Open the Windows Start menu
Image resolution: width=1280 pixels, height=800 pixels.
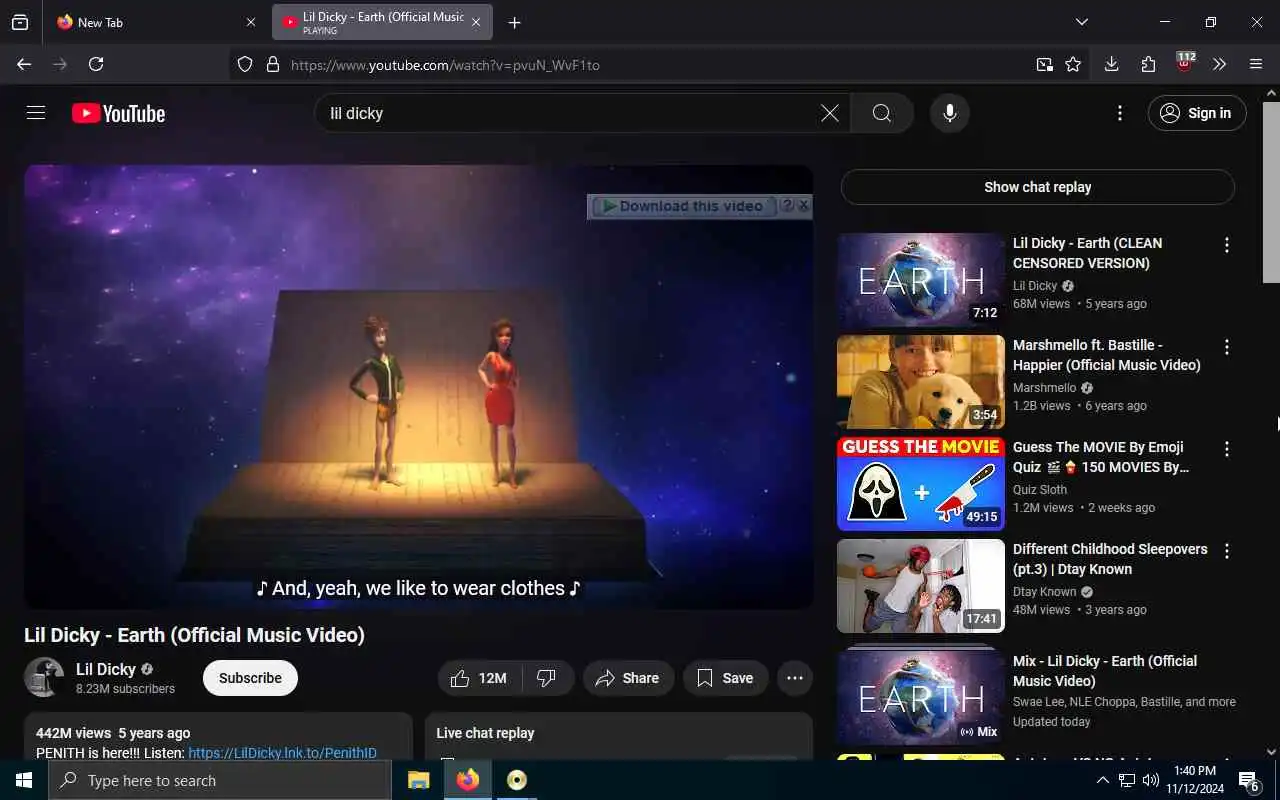coord(24,780)
